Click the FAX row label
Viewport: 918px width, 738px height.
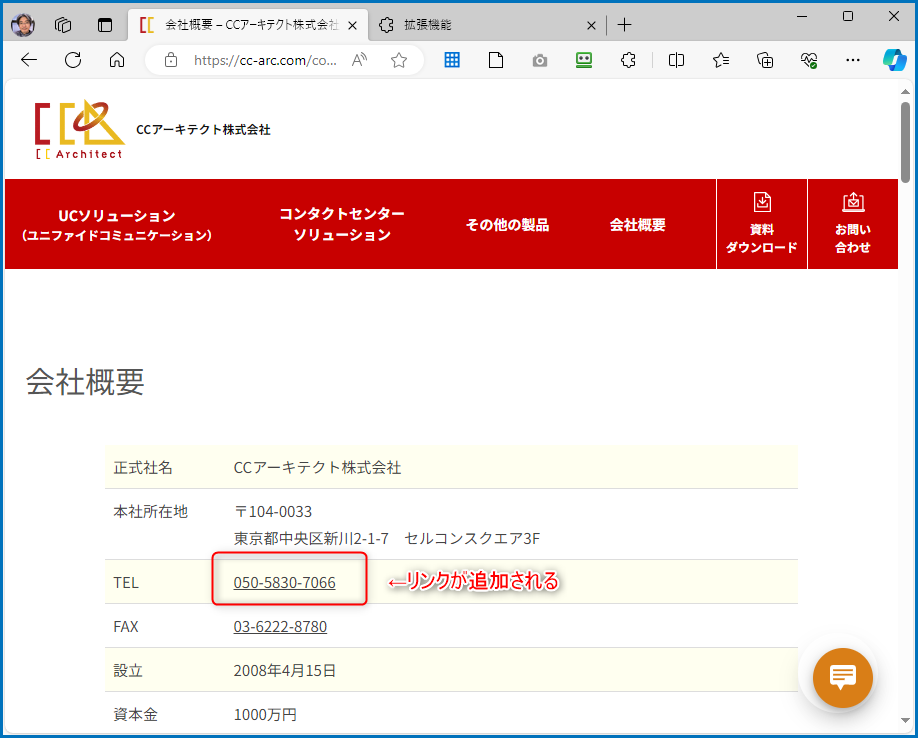[x=126, y=627]
